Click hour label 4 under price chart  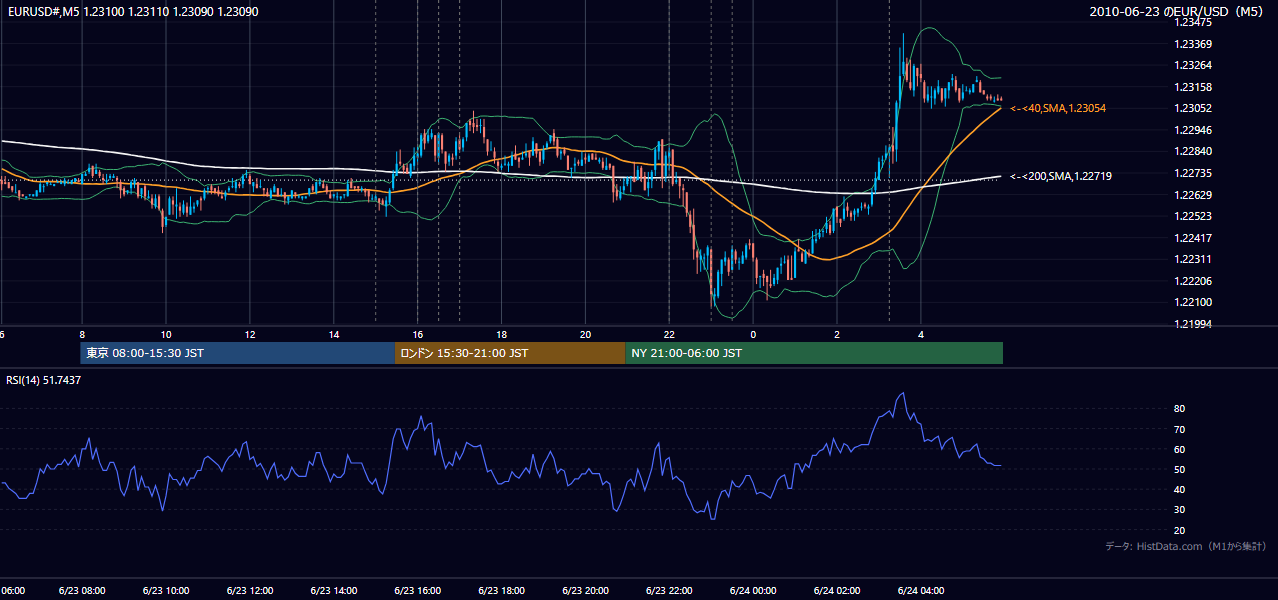921,335
